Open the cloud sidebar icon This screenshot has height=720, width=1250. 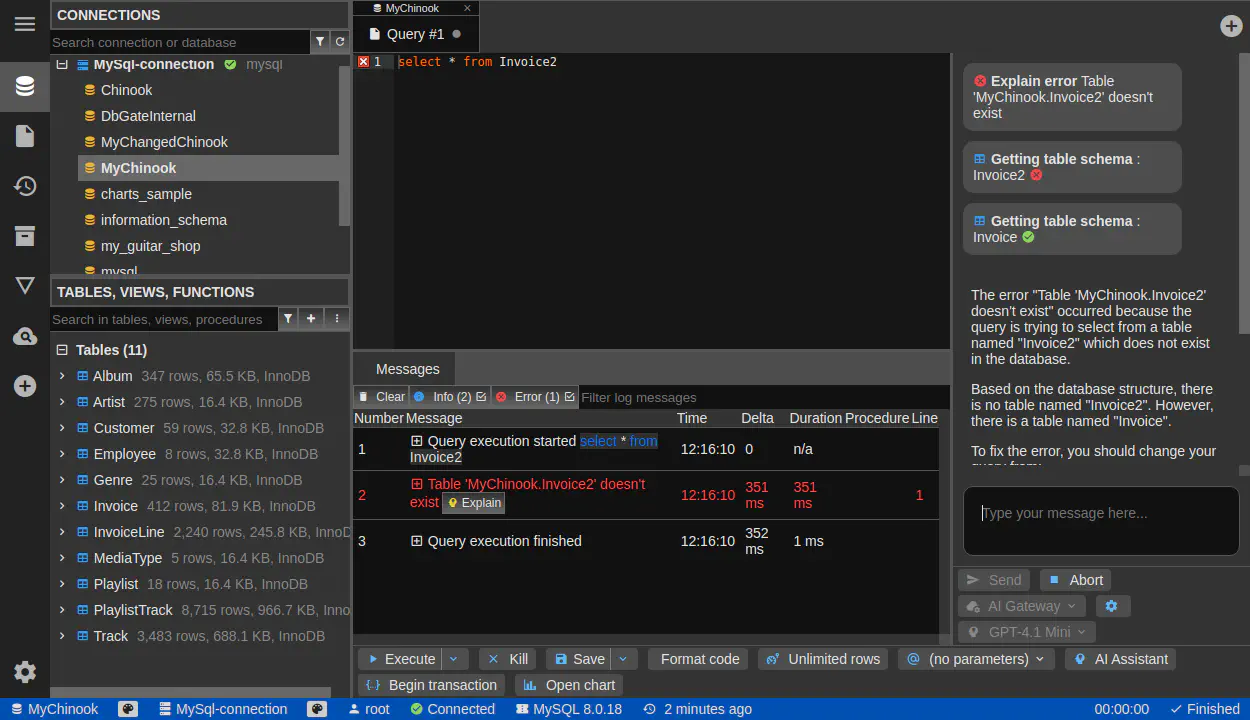(x=25, y=337)
